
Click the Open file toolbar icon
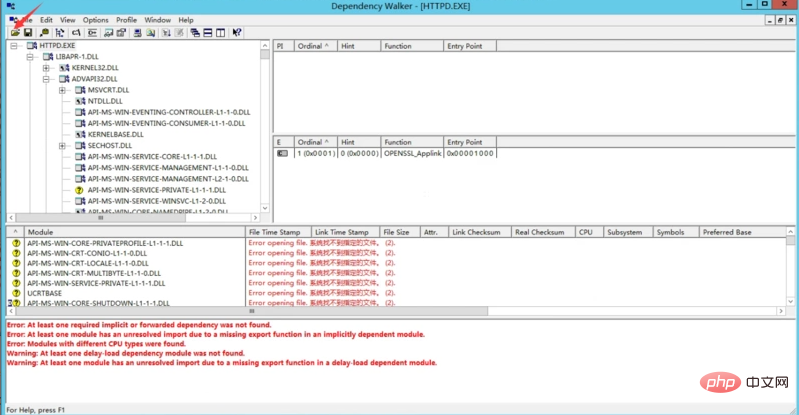[x=15, y=33]
